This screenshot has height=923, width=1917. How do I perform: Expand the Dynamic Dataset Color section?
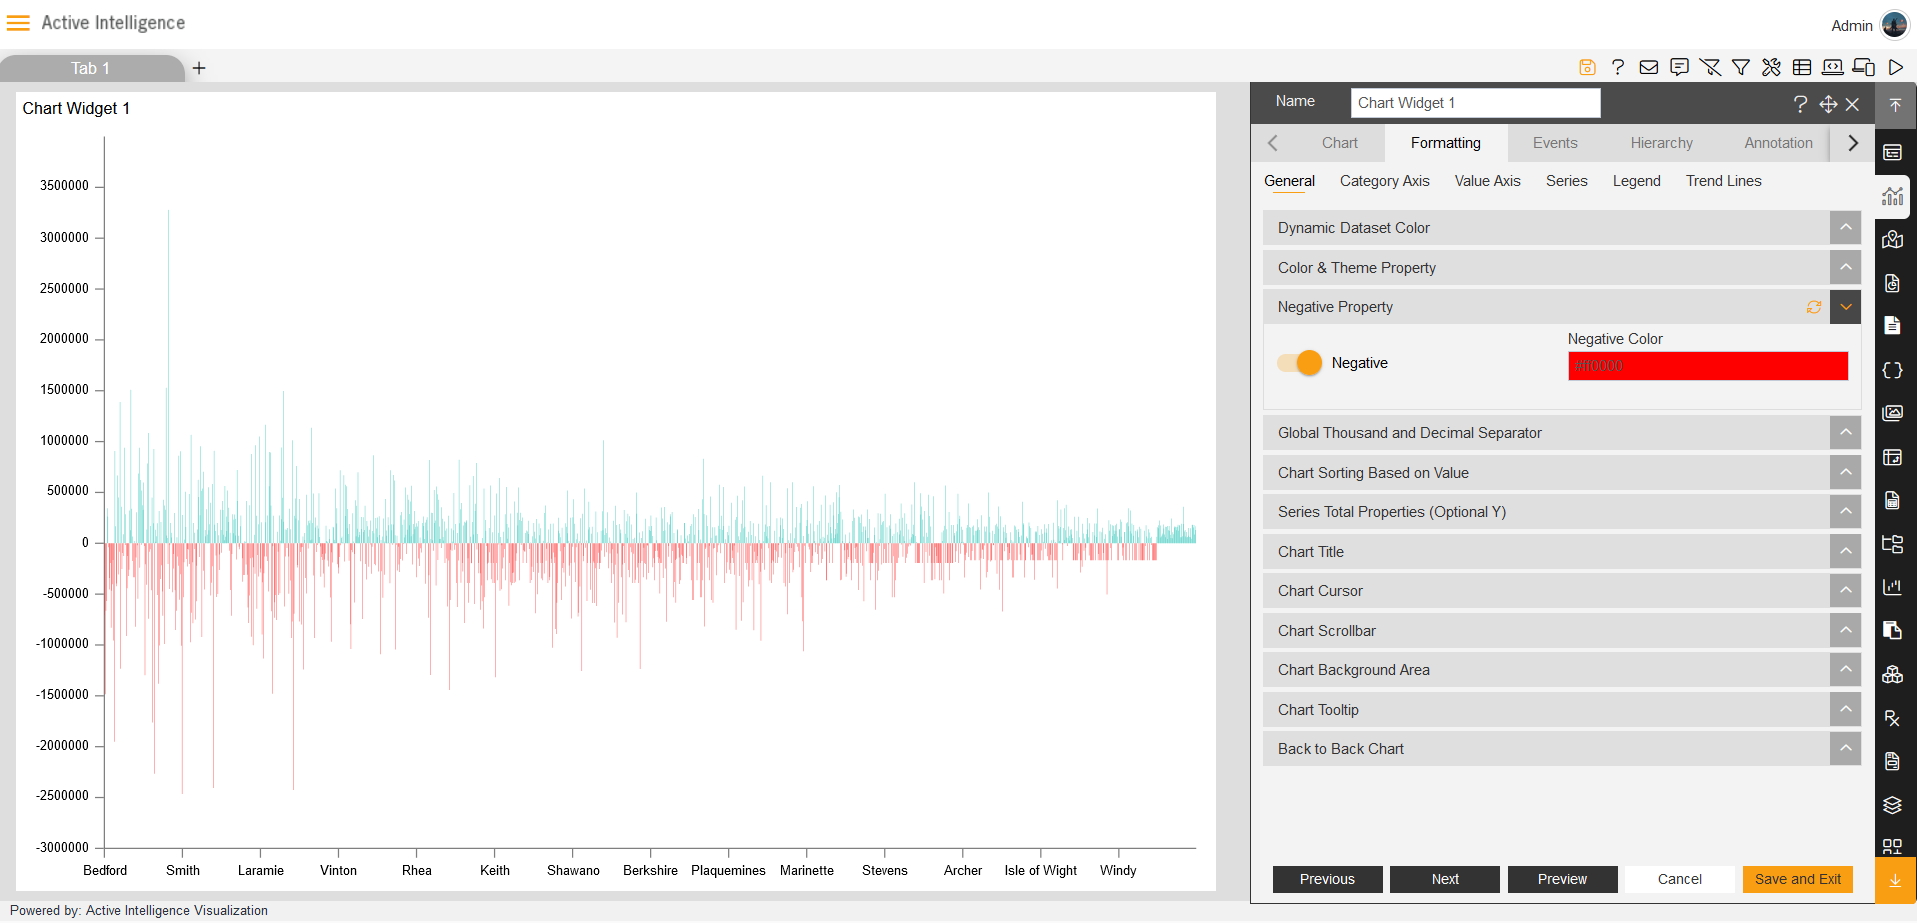1846,228
